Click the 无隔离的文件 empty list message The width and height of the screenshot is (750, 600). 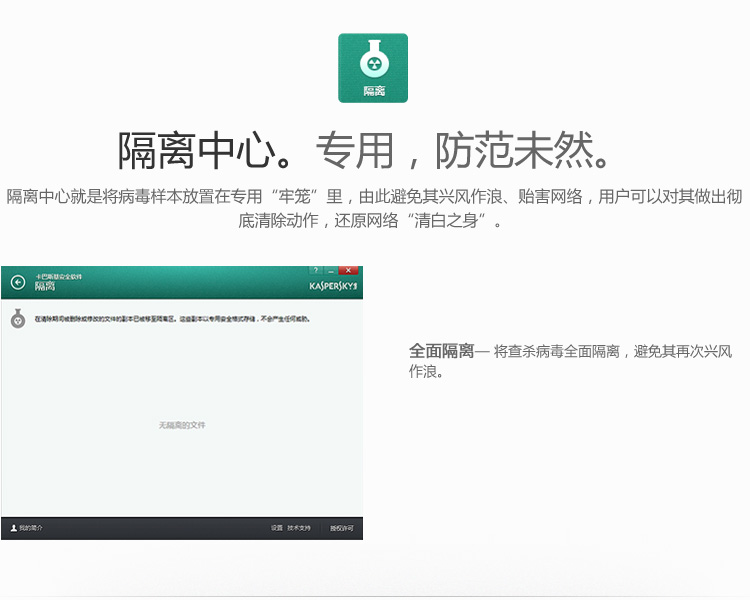pyautogui.click(x=182, y=425)
